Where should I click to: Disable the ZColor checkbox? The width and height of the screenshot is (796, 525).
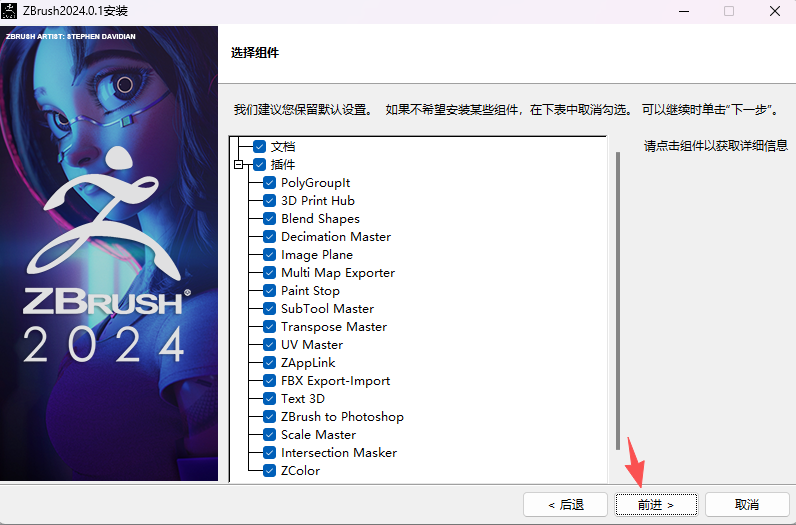click(x=270, y=471)
